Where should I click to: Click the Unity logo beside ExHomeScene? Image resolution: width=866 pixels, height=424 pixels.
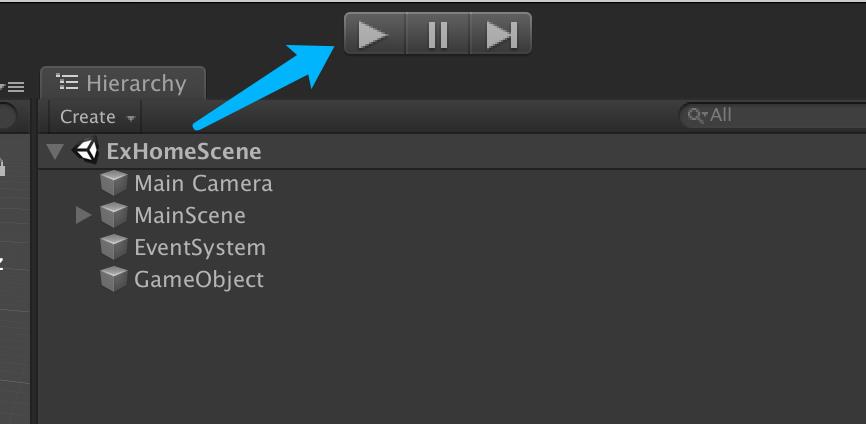pyautogui.click(x=86, y=151)
